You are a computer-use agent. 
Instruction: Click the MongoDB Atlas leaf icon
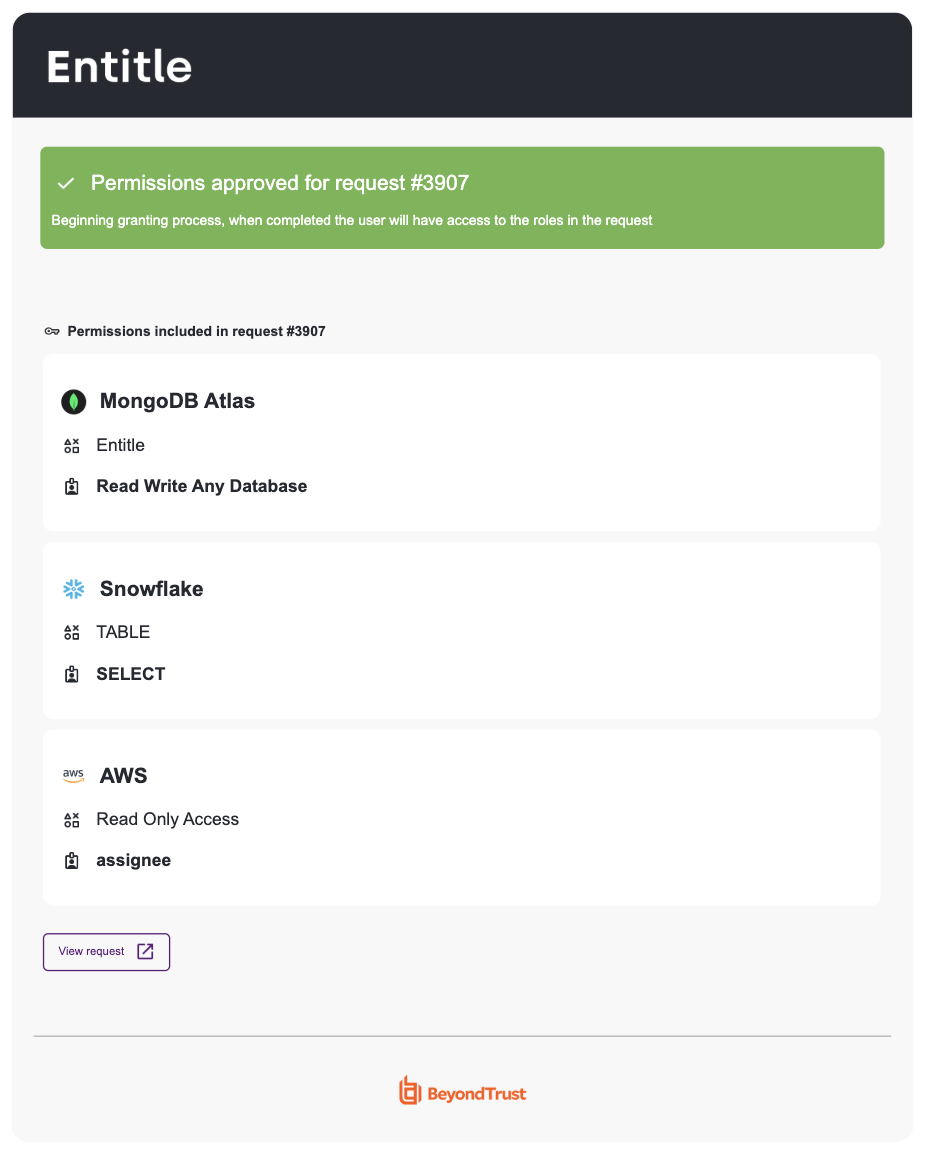[74, 402]
